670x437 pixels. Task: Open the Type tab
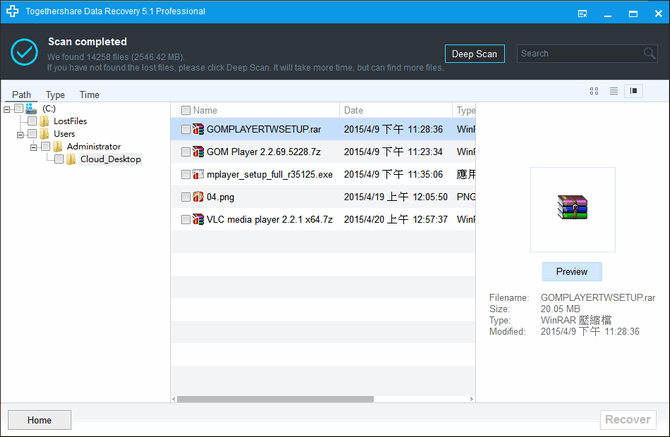tap(55, 94)
